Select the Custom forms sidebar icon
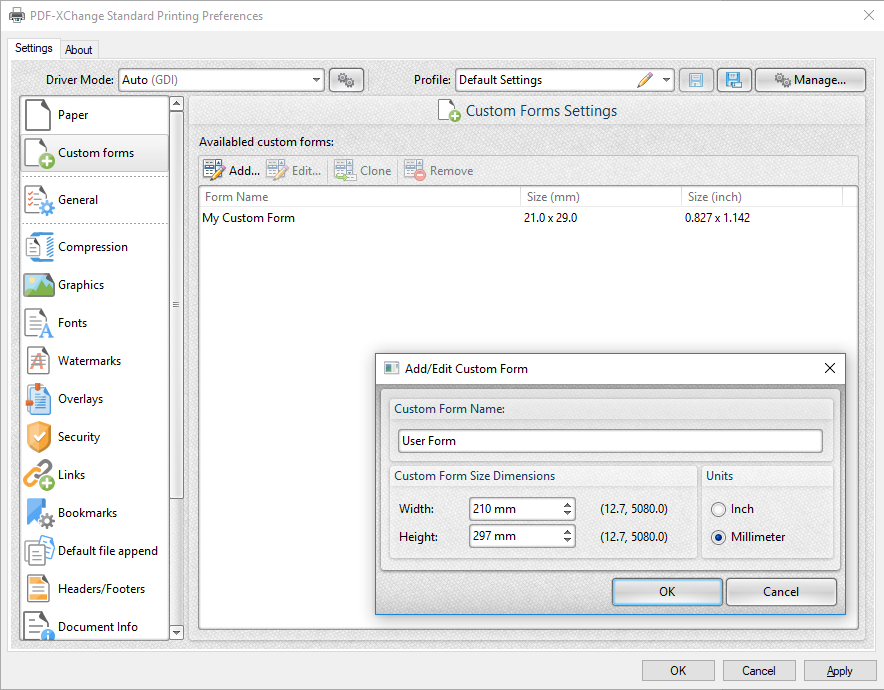Viewport: 884px width, 690px height. [x=39, y=153]
